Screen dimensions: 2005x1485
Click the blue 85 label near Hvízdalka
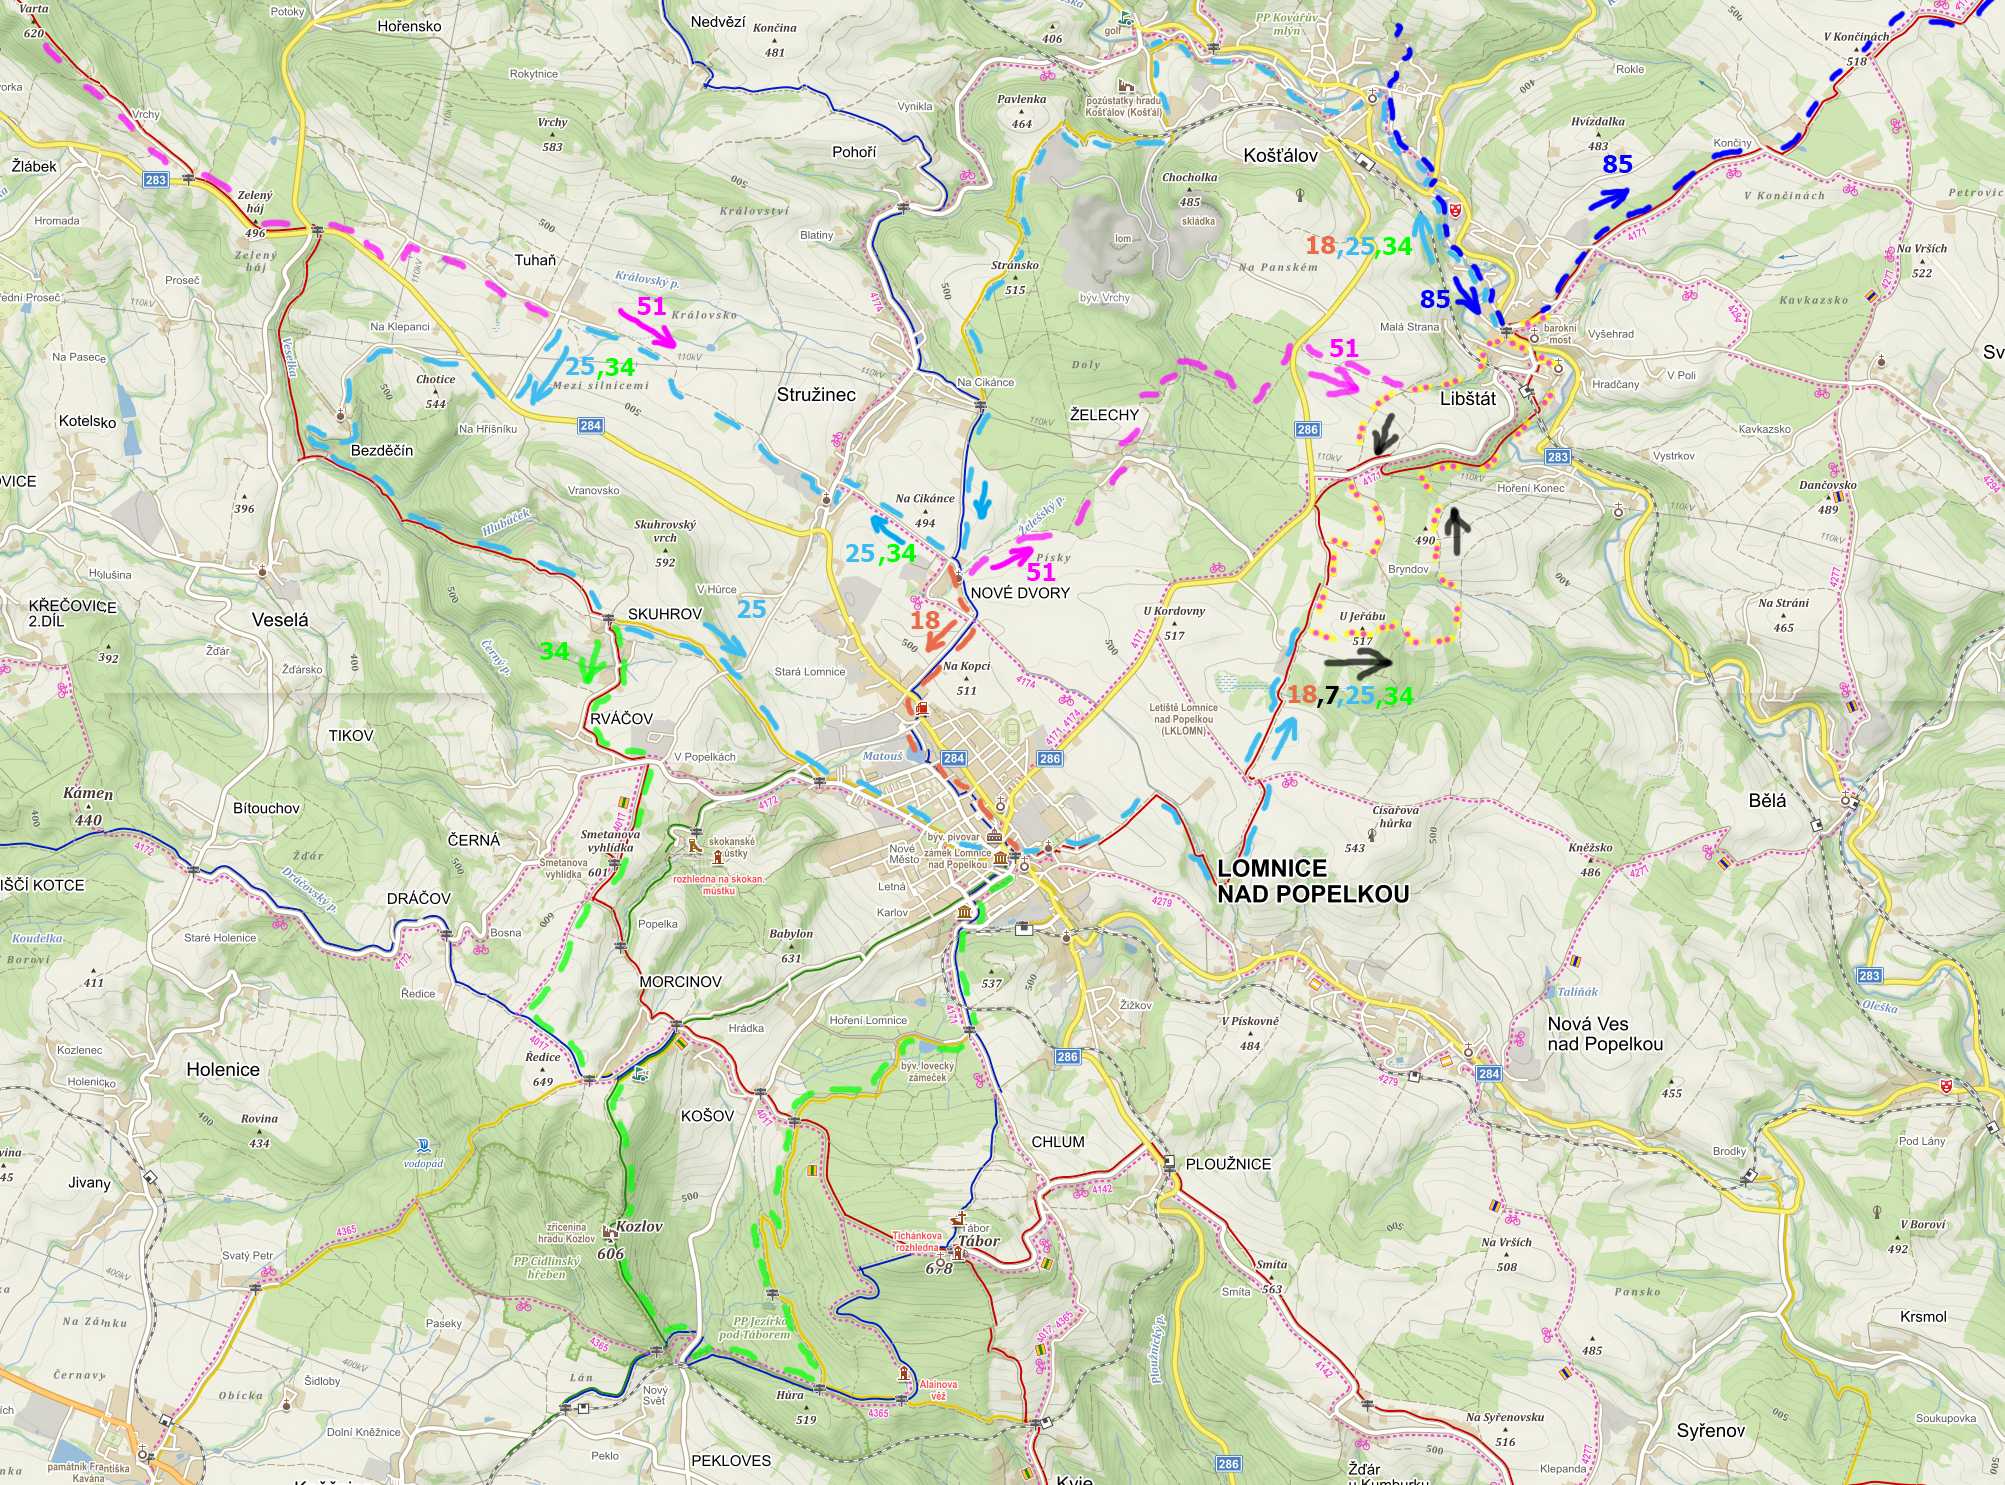pyautogui.click(x=1617, y=165)
